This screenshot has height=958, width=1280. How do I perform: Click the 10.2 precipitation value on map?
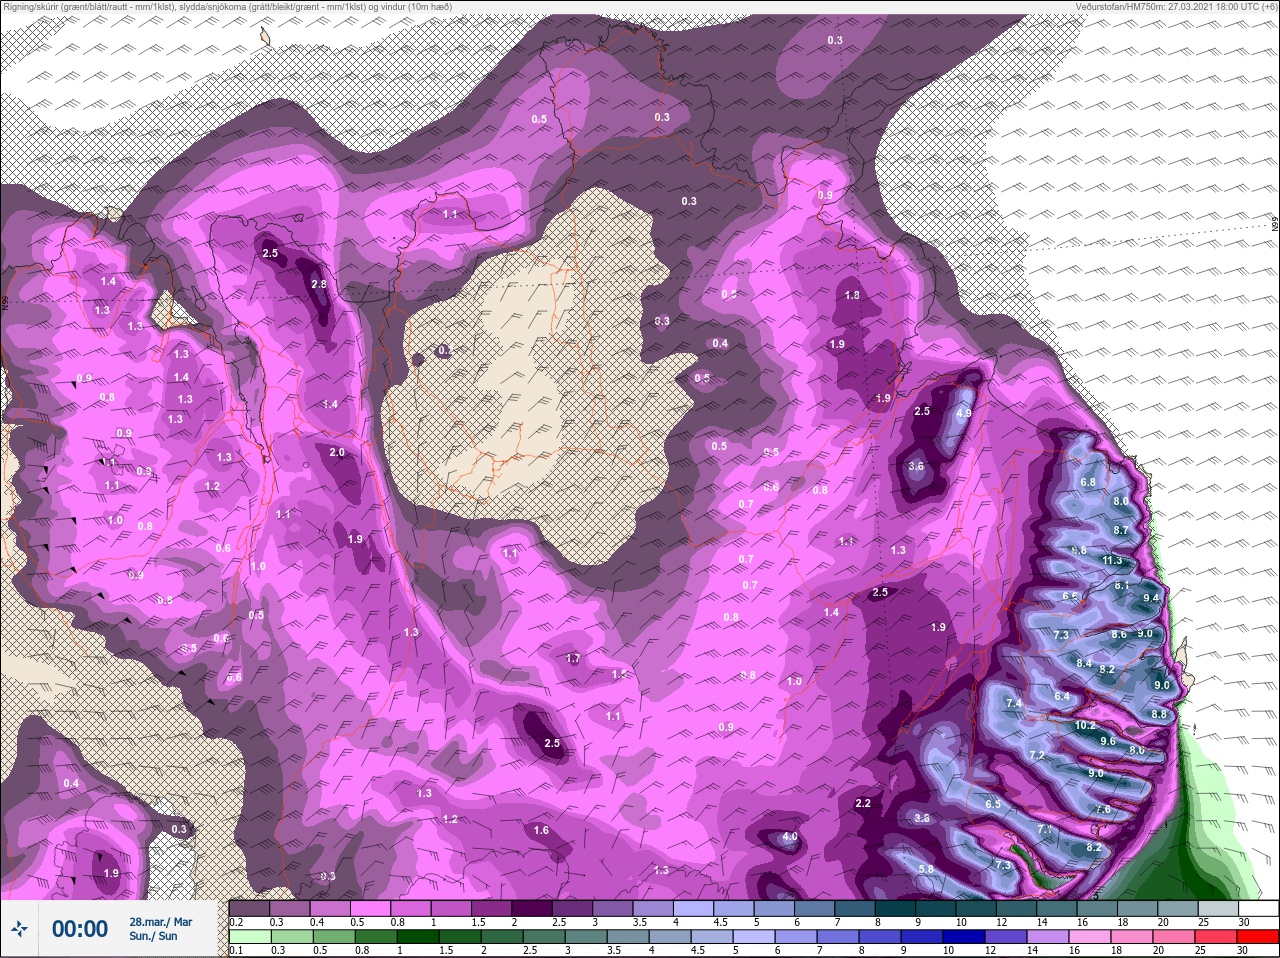pyautogui.click(x=1085, y=725)
